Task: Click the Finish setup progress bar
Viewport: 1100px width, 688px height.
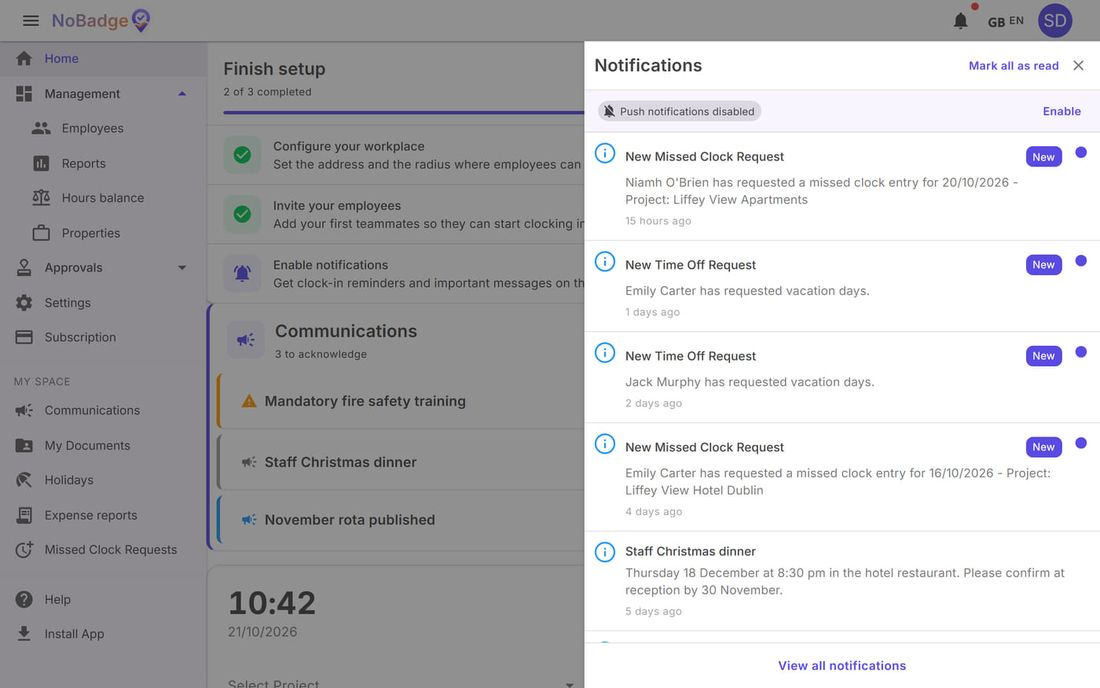Action: pyautogui.click(x=403, y=112)
